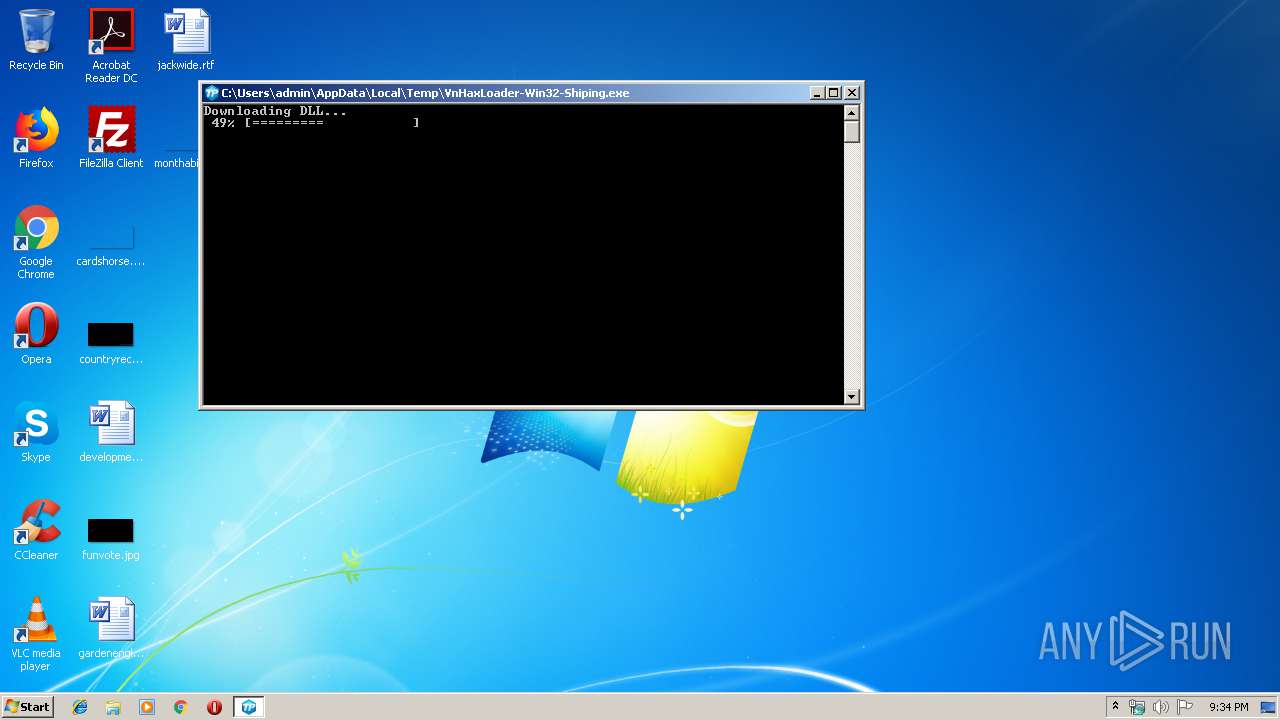This screenshot has height=720, width=1280.
Task: Launch Skype from desktop
Action: pos(36,432)
